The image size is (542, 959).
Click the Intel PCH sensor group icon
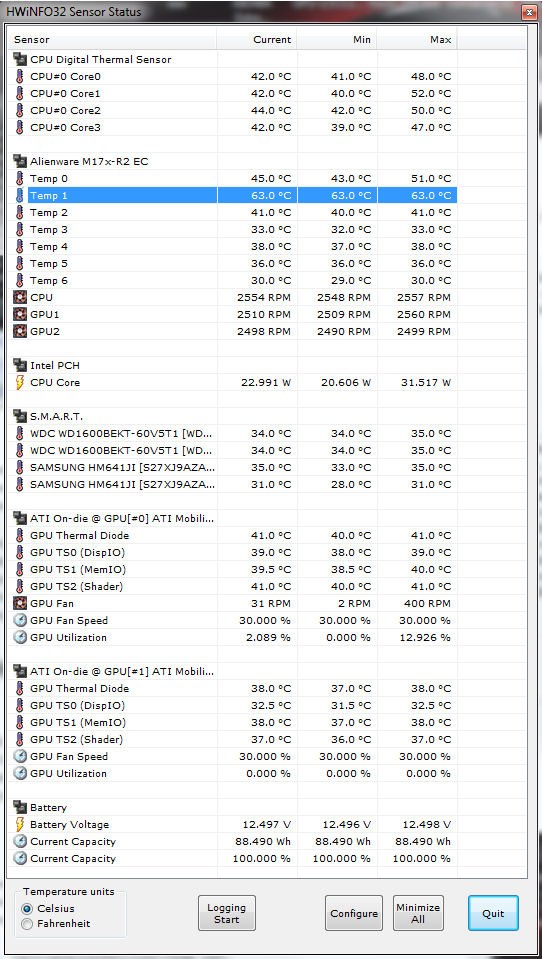[x=20, y=365]
